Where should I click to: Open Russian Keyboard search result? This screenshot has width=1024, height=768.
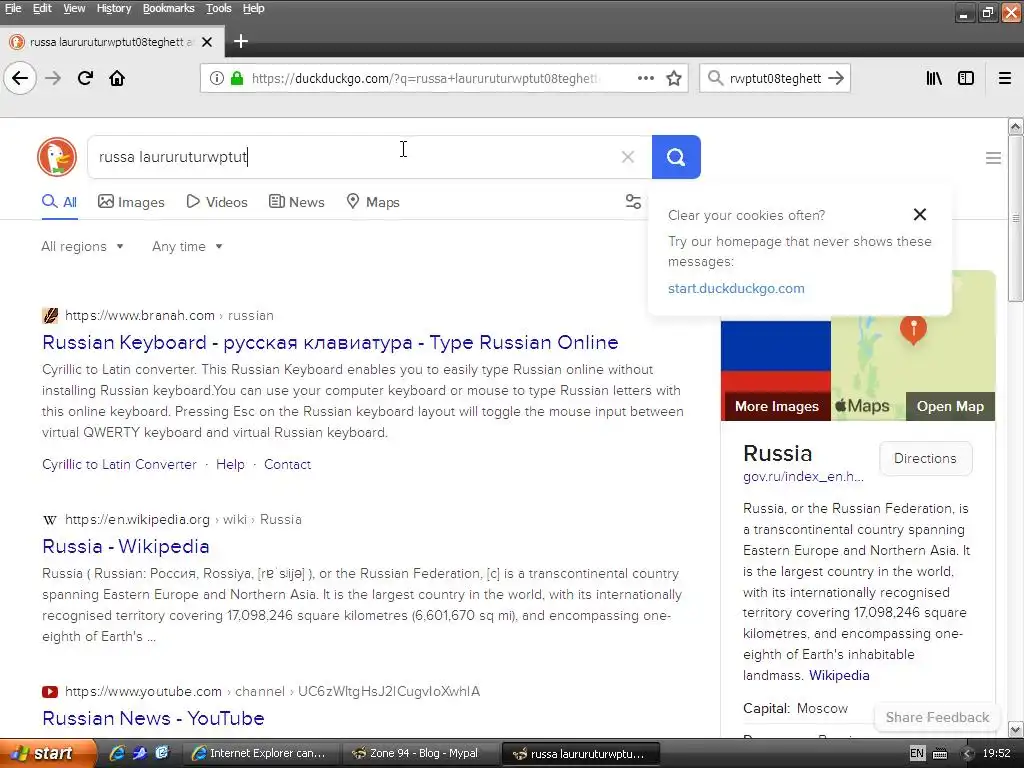tap(330, 342)
